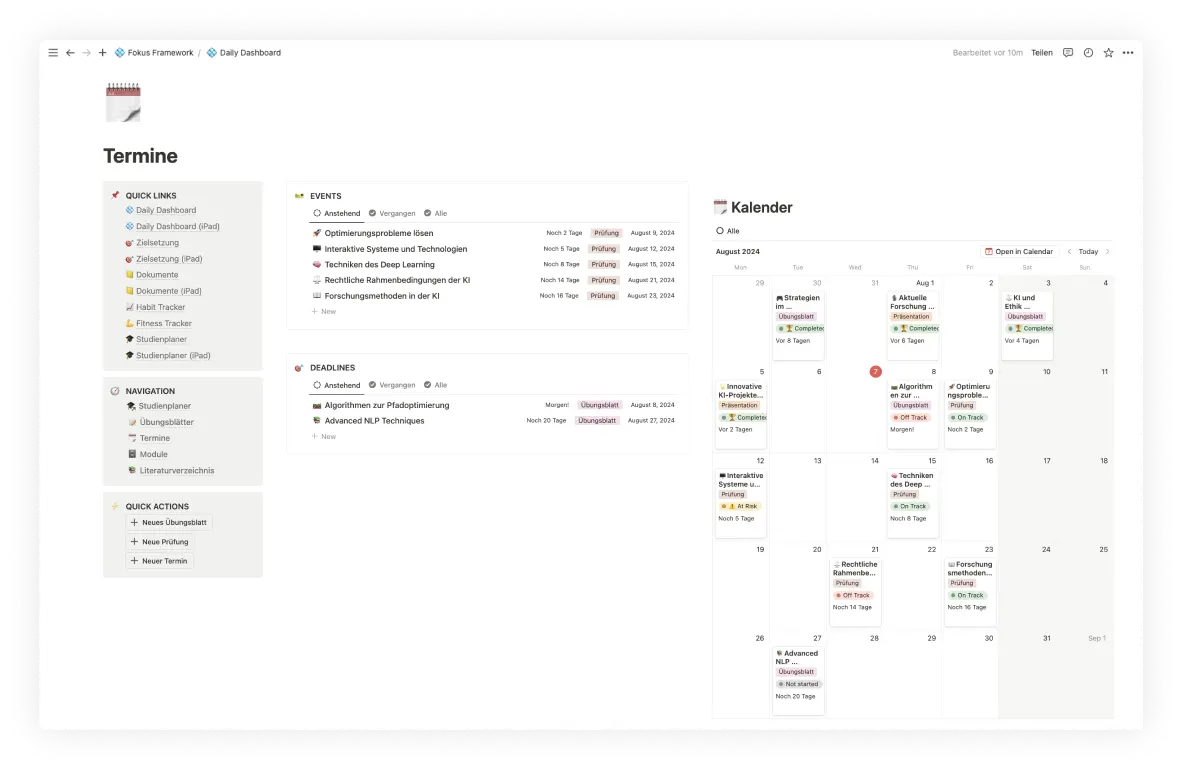Open the Fitness Tracker quick link
This screenshot has width=1182, height=769.
[163, 323]
